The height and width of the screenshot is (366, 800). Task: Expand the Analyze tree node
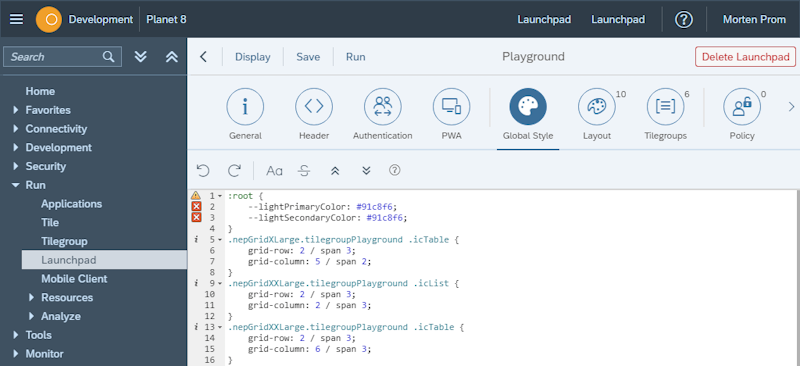click(x=32, y=316)
